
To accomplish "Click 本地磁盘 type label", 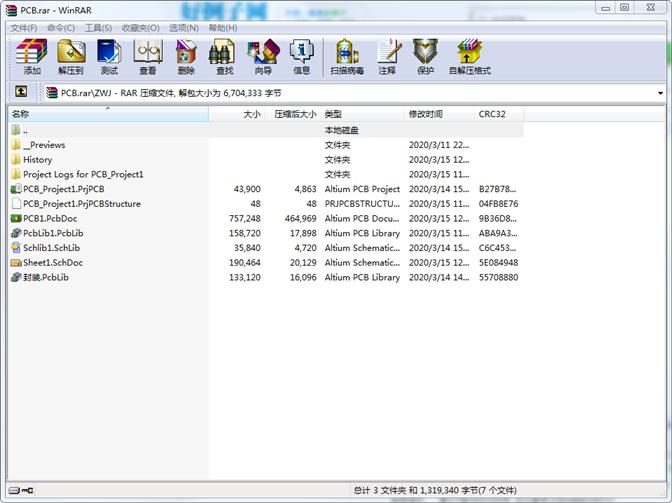I will click(341, 130).
